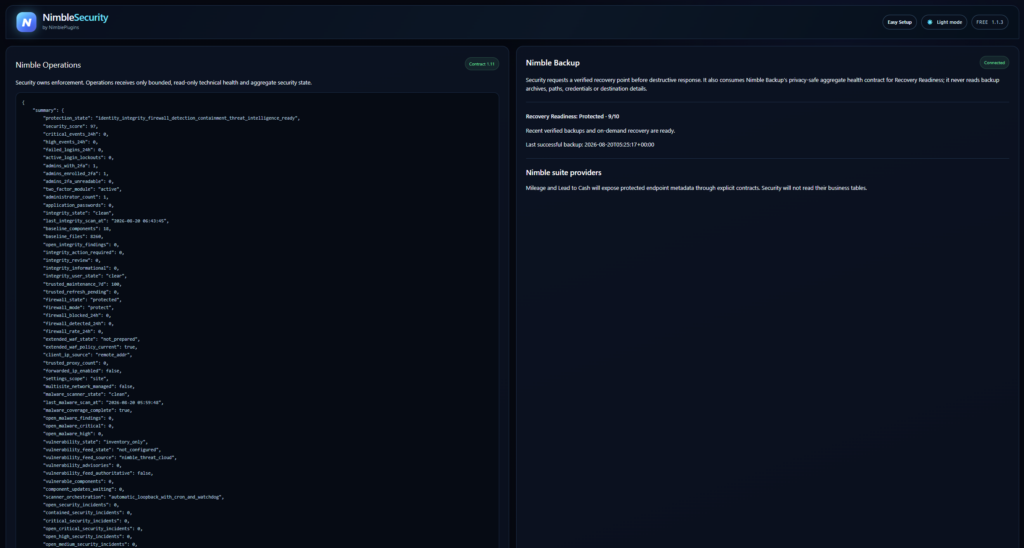
Task: Click the "failed_logins_24h" line
Action: coord(73,150)
